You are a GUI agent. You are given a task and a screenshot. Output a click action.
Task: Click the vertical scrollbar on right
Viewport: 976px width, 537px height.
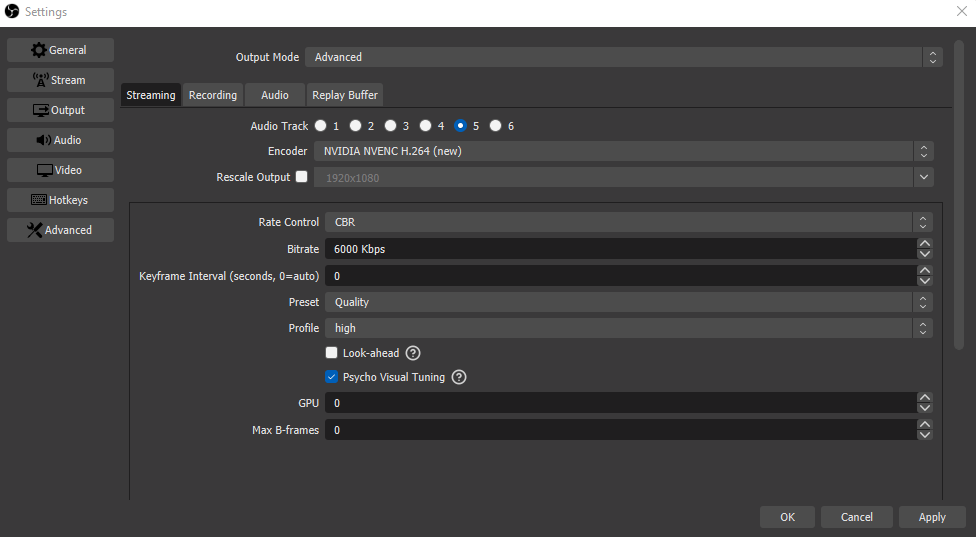959,195
